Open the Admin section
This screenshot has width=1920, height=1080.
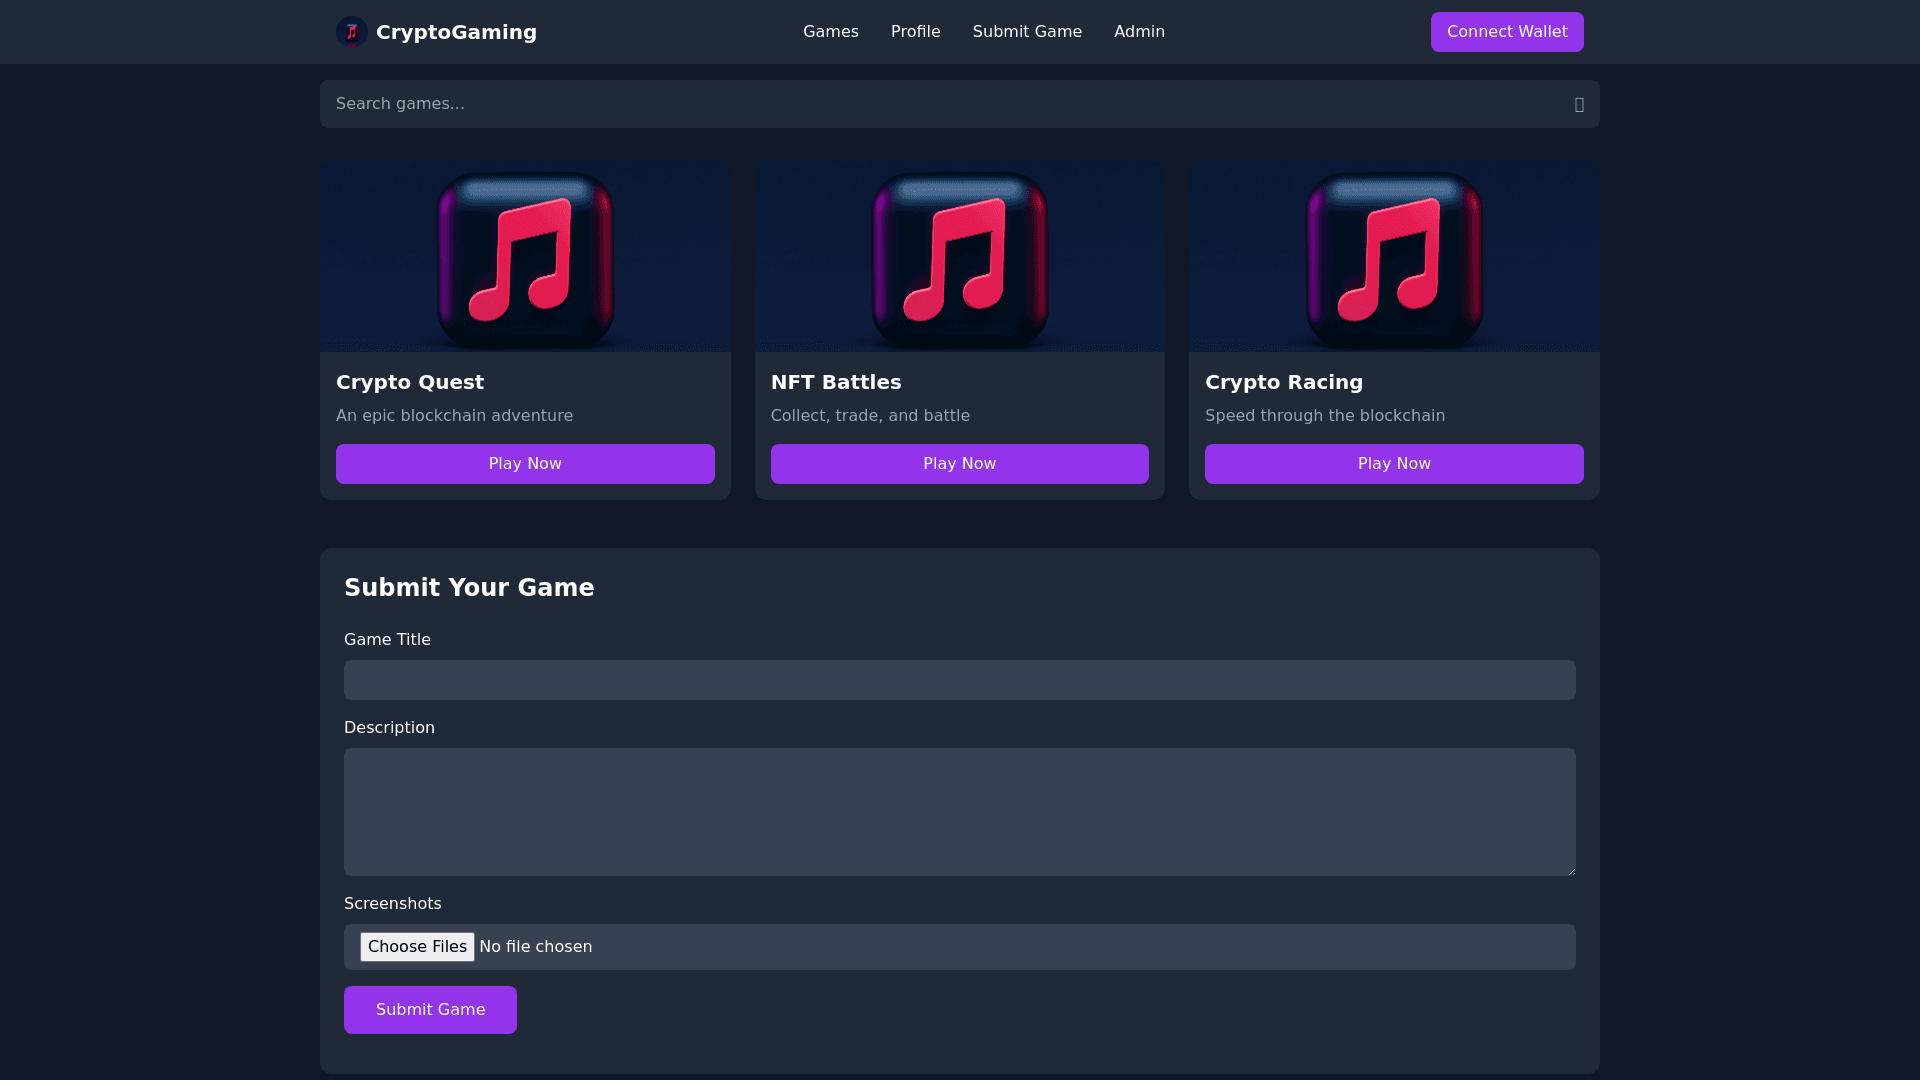point(1139,32)
